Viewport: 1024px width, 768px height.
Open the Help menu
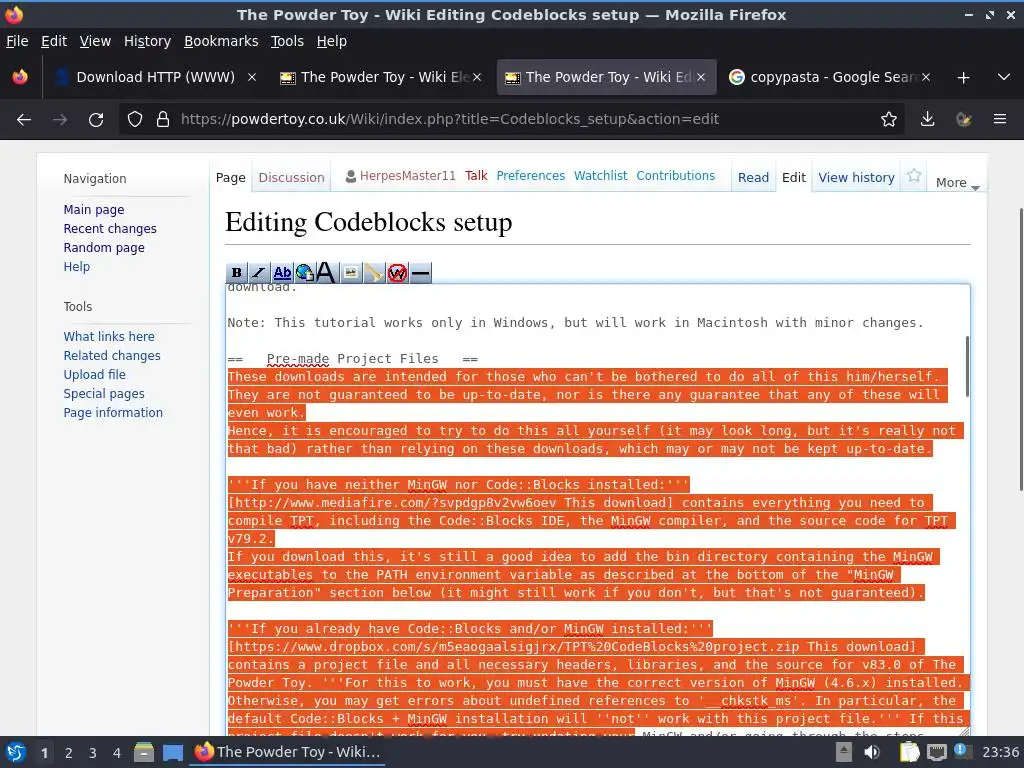pyautogui.click(x=332, y=41)
